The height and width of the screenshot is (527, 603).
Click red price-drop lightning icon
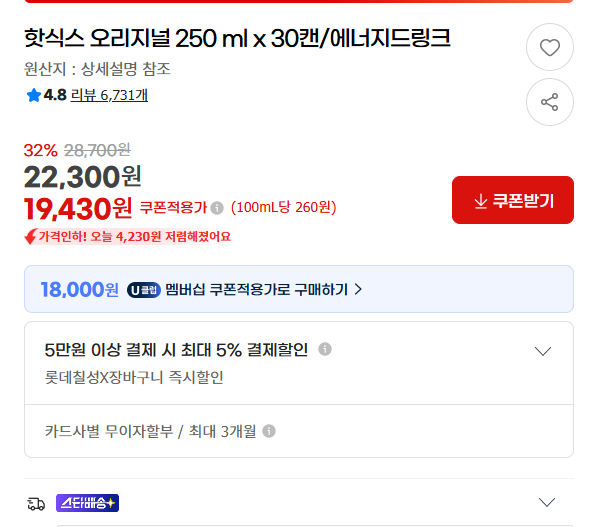click(x=31, y=236)
